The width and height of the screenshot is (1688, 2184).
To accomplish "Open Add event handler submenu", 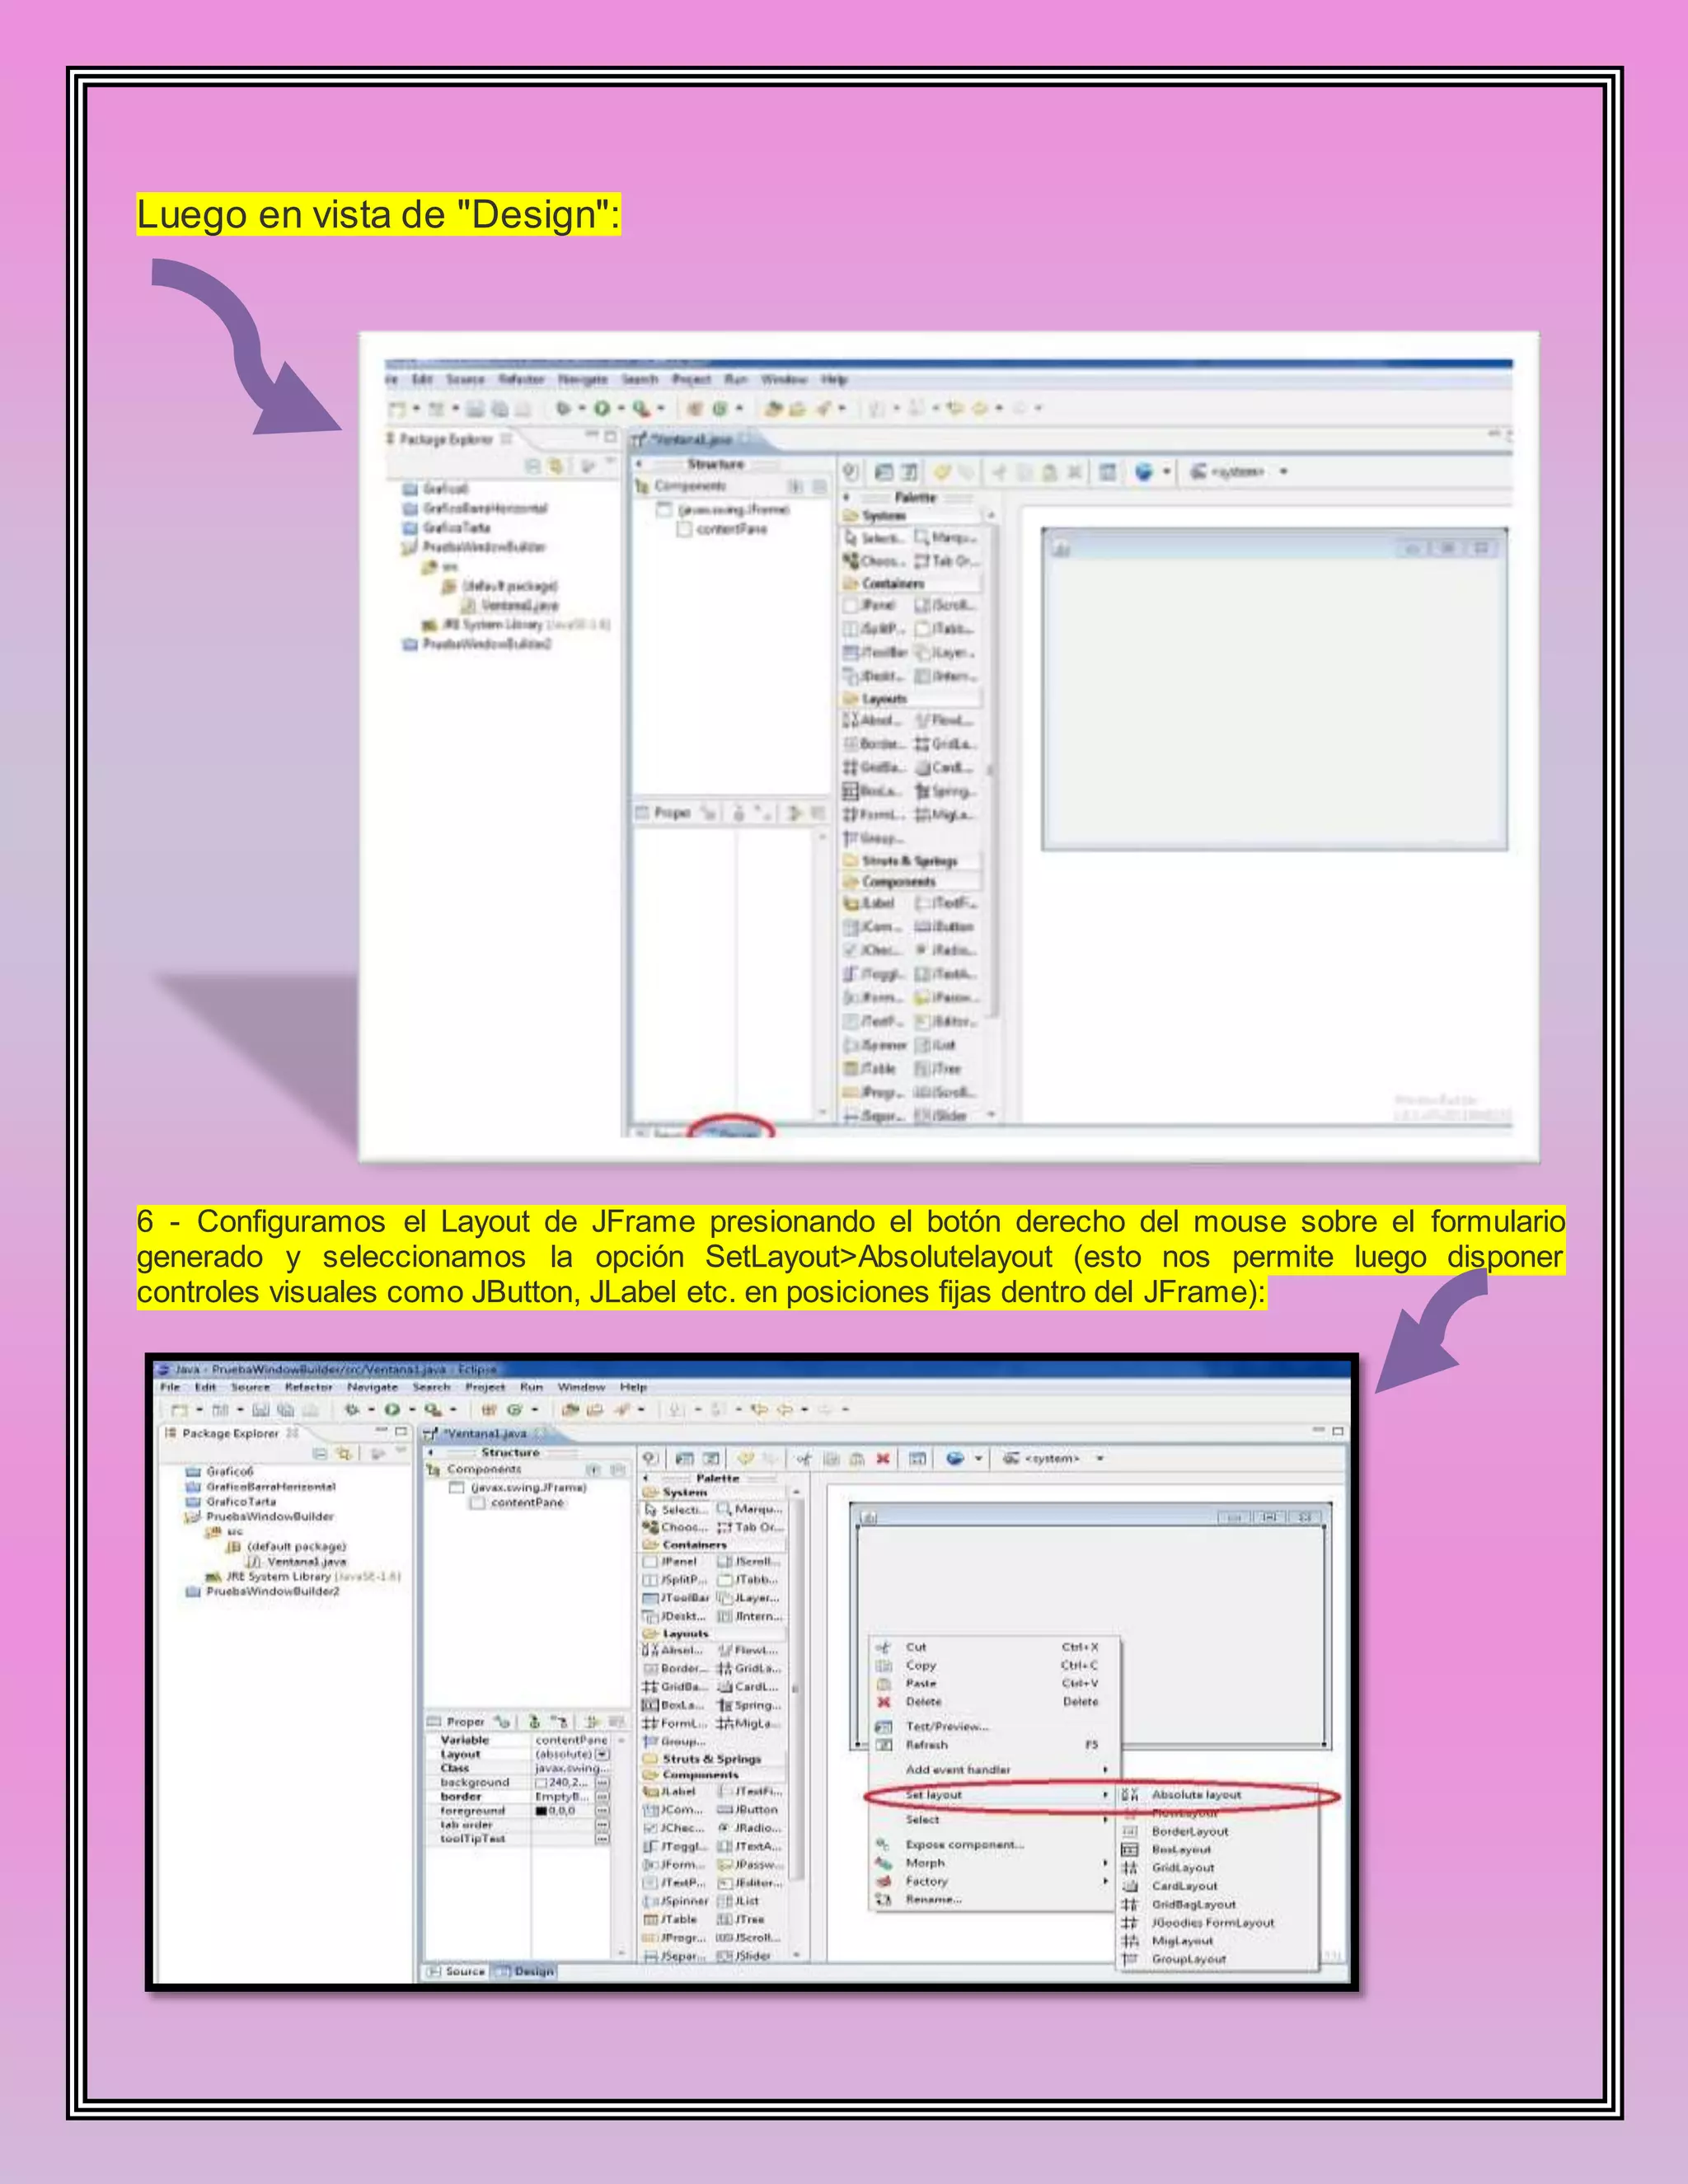I will point(993,1769).
